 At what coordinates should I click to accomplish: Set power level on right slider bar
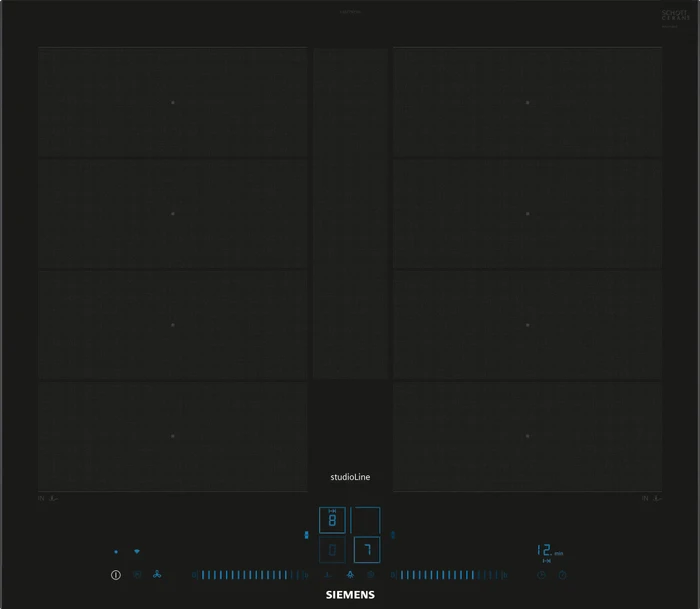point(449,575)
